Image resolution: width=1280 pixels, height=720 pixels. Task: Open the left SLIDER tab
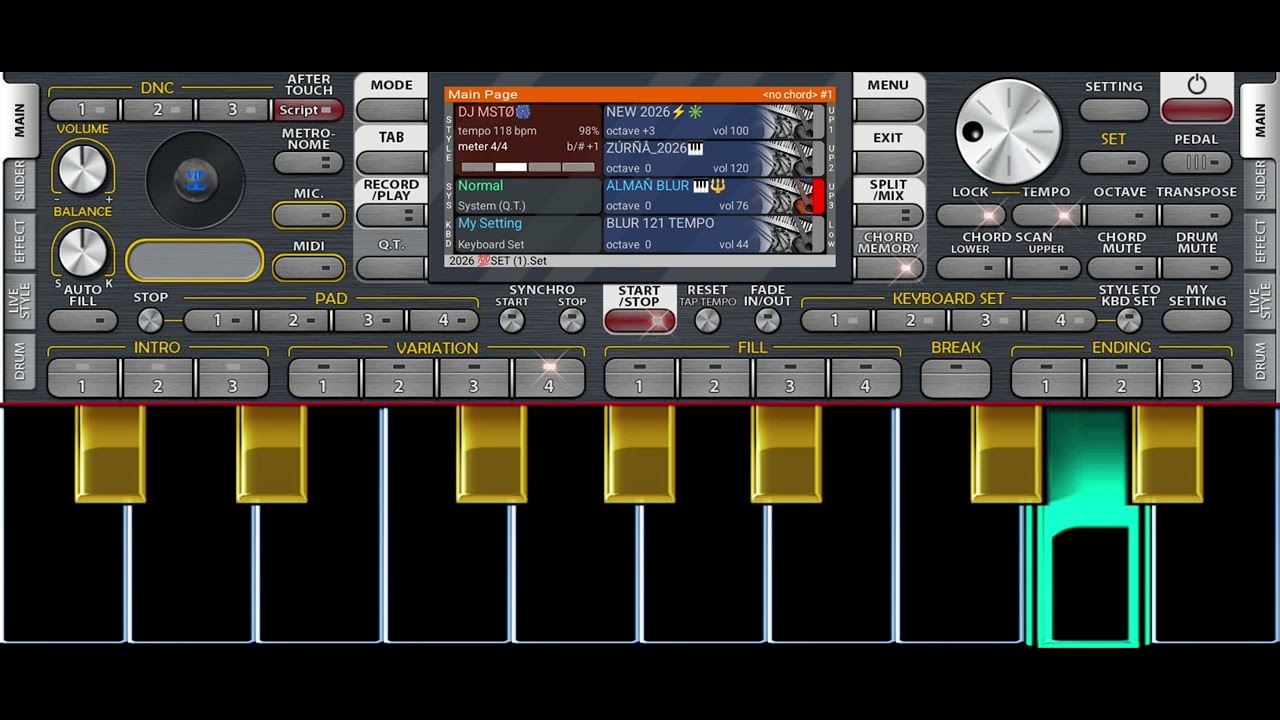pos(19,182)
